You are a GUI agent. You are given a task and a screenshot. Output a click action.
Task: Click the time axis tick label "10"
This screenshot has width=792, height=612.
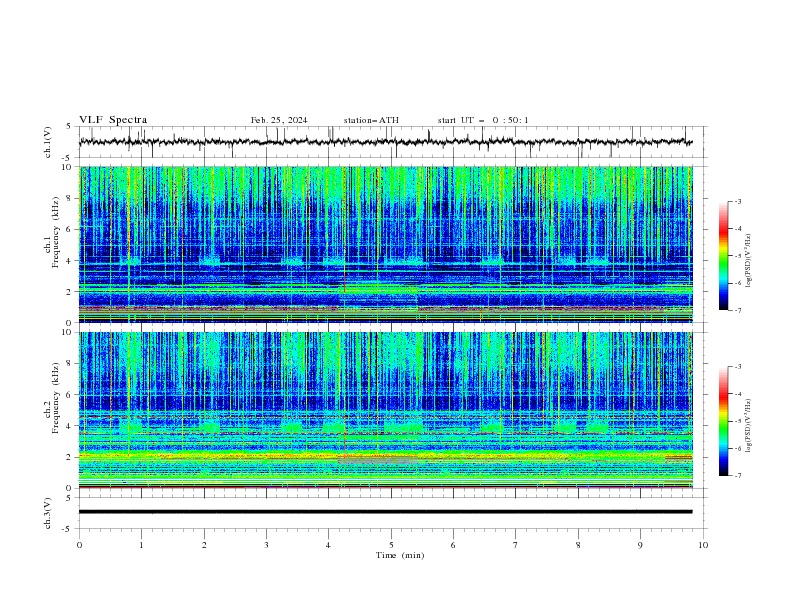tap(703, 545)
